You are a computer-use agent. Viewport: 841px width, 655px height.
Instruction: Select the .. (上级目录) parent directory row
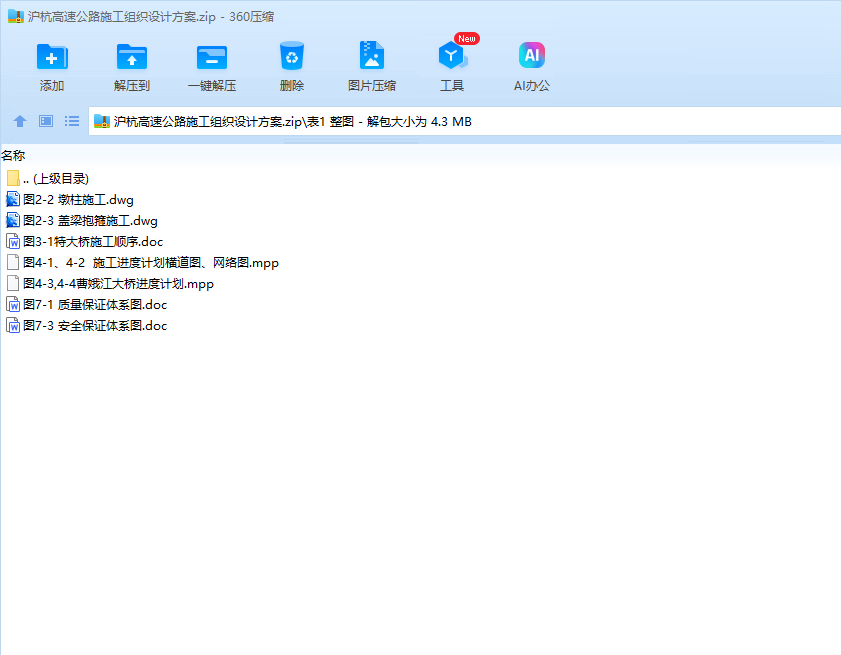48,178
